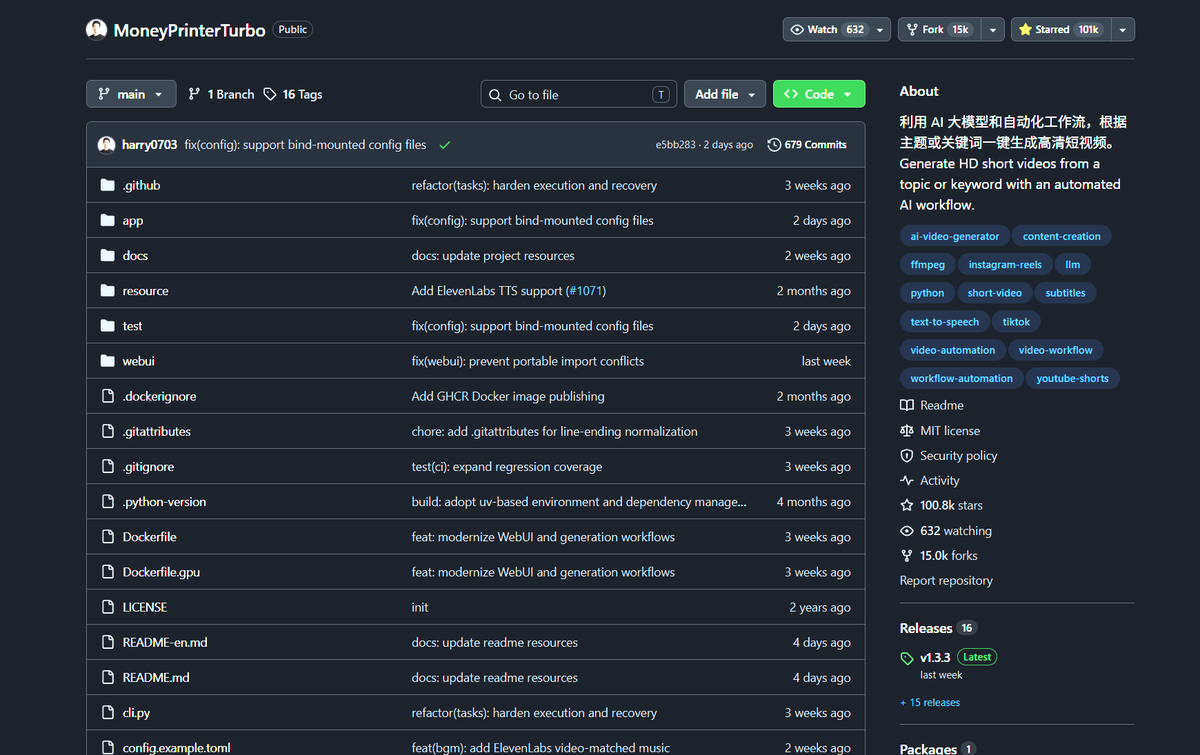Open pull request #1071 link
1200x755 pixels.
(x=586, y=291)
